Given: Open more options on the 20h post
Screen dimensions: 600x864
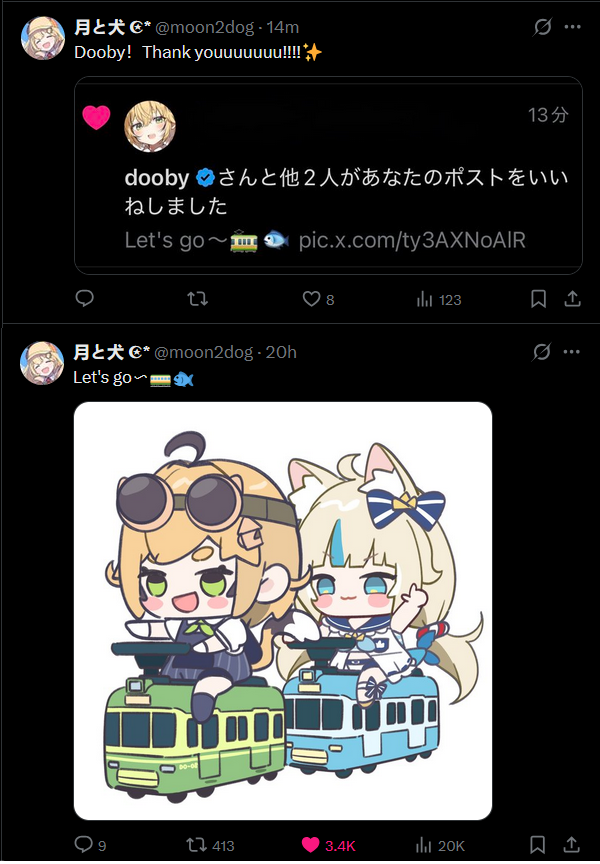Looking at the screenshot, I should [571, 352].
